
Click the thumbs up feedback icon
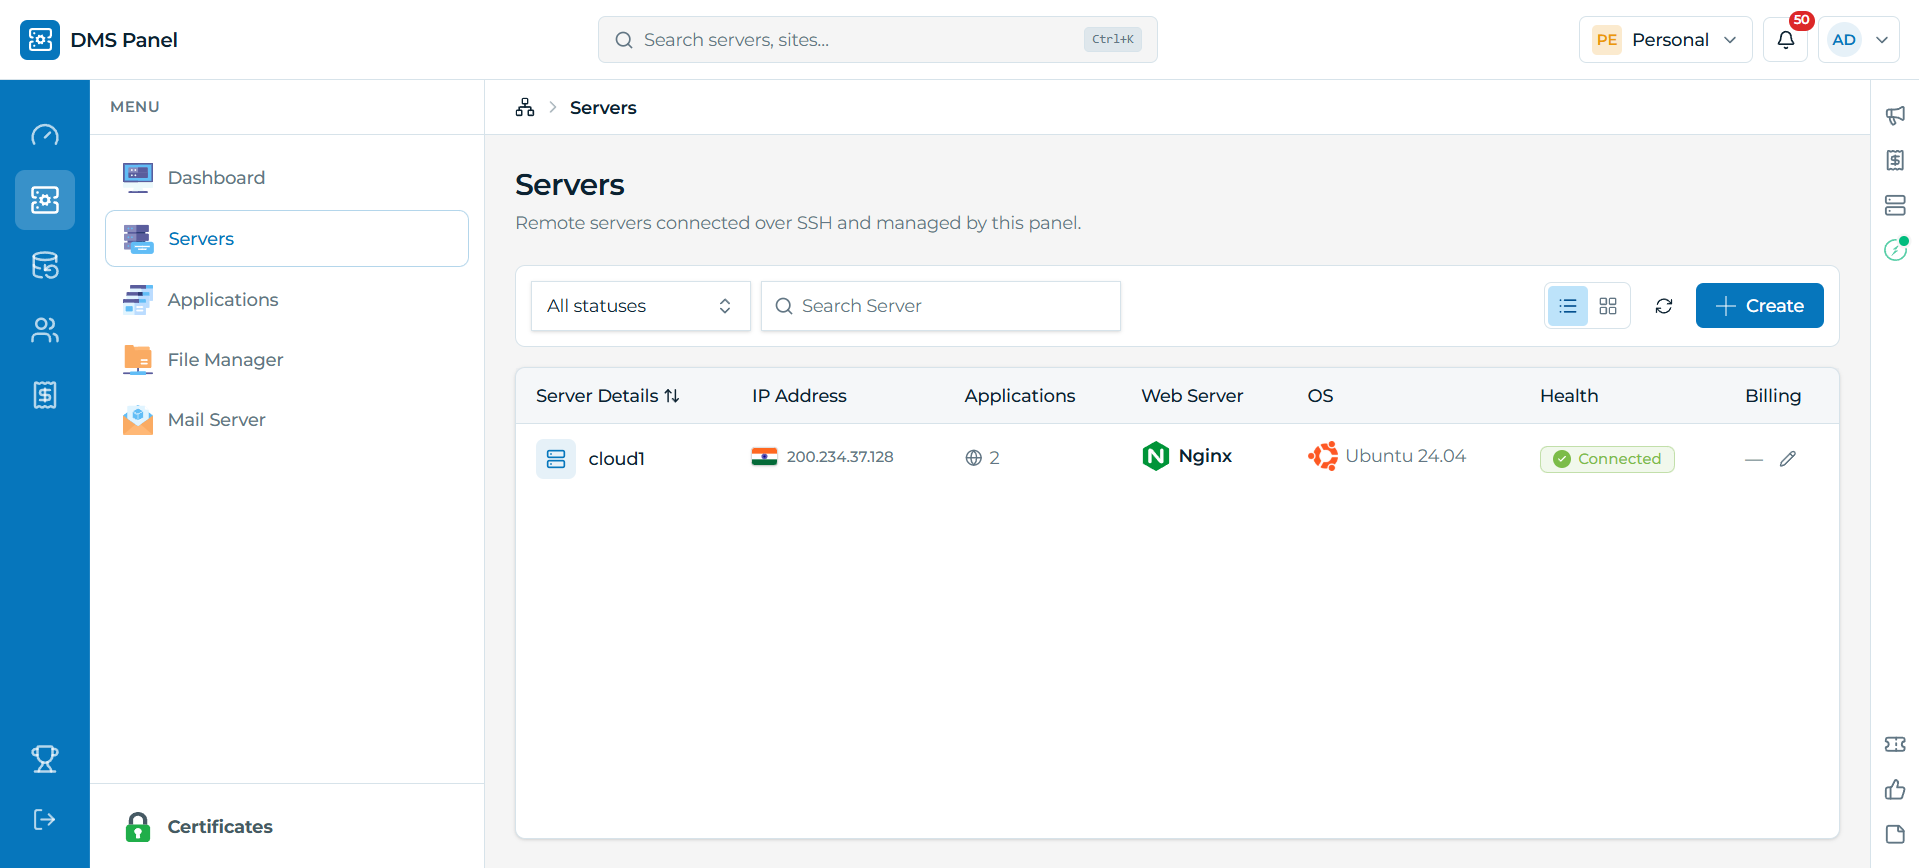pos(1895,790)
